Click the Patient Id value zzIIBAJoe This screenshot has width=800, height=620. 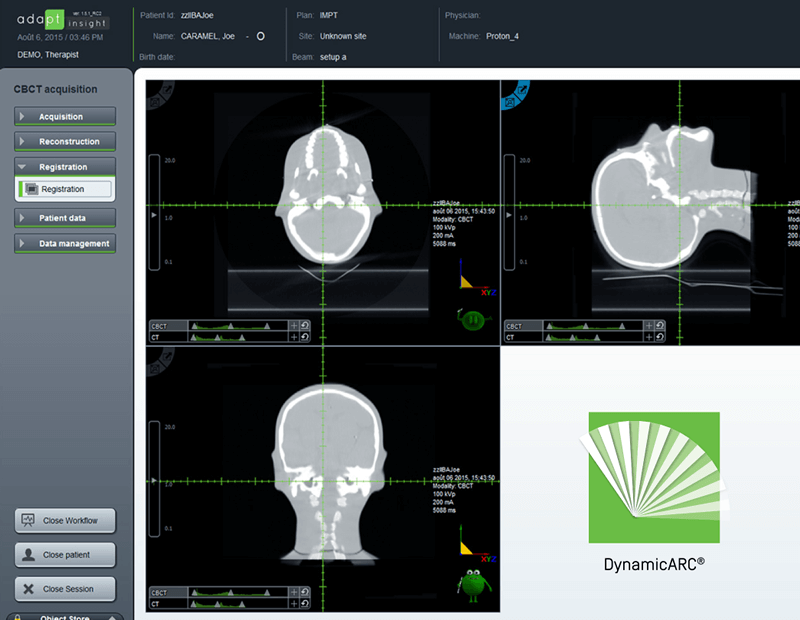(197, 15)
